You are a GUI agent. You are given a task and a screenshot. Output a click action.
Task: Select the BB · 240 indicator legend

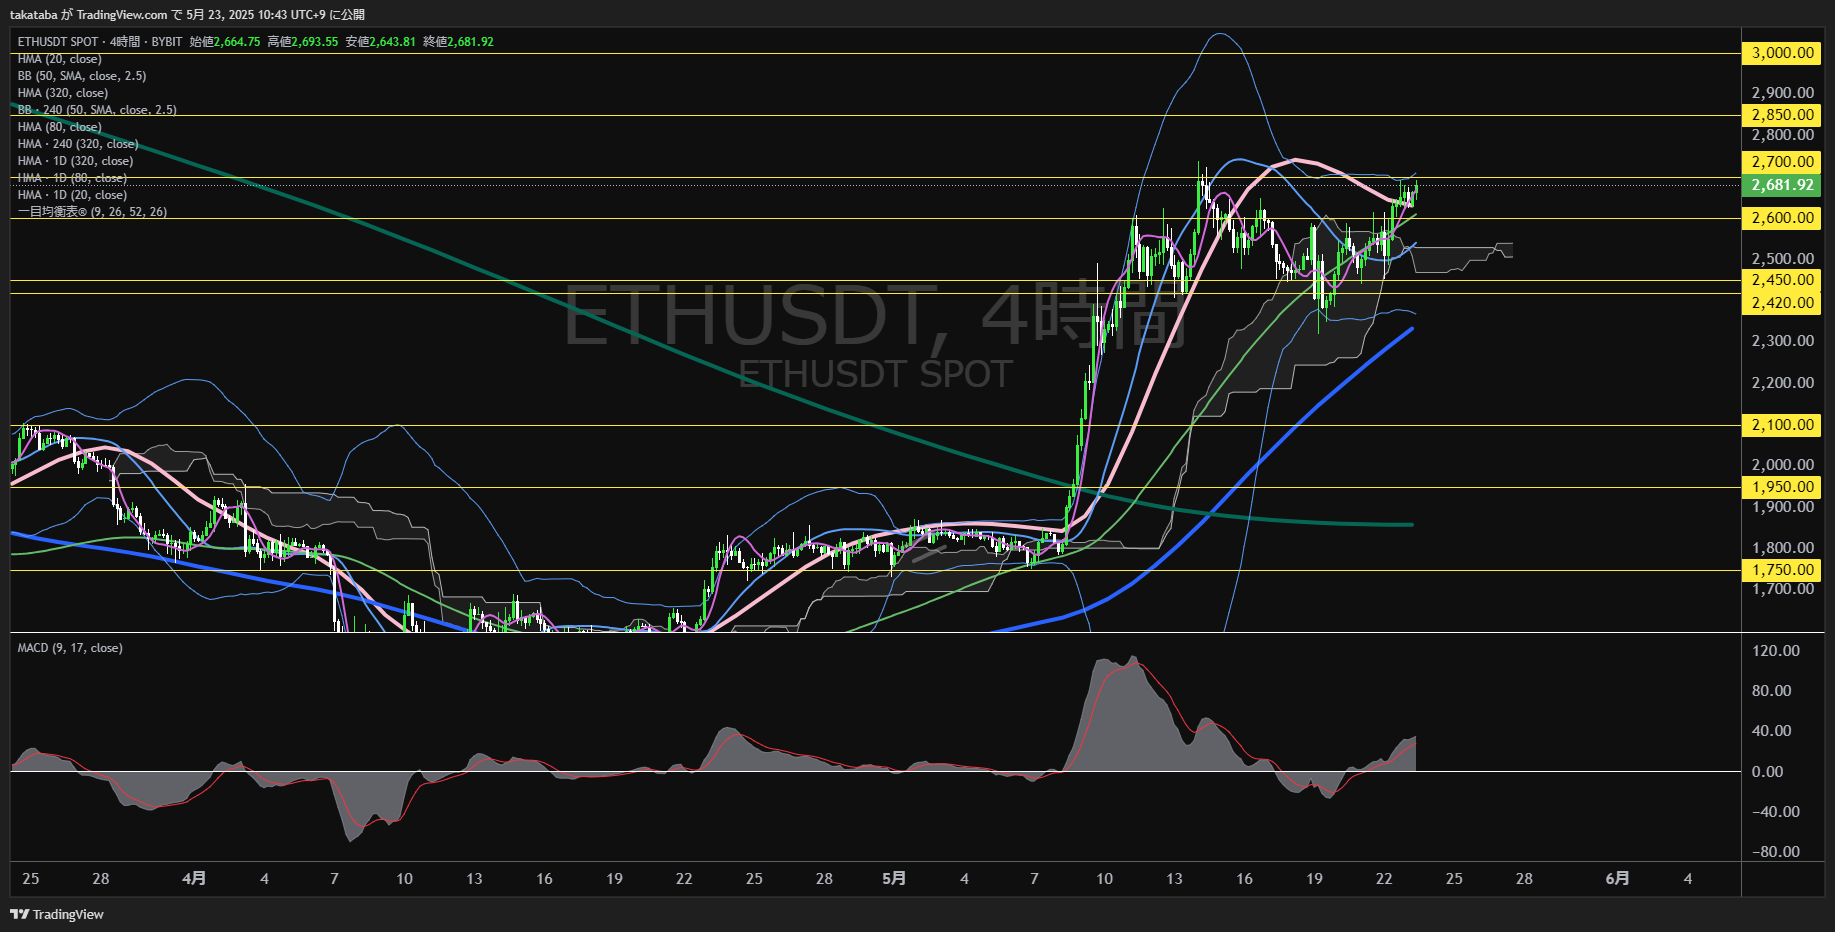click(x=97, y=110)
